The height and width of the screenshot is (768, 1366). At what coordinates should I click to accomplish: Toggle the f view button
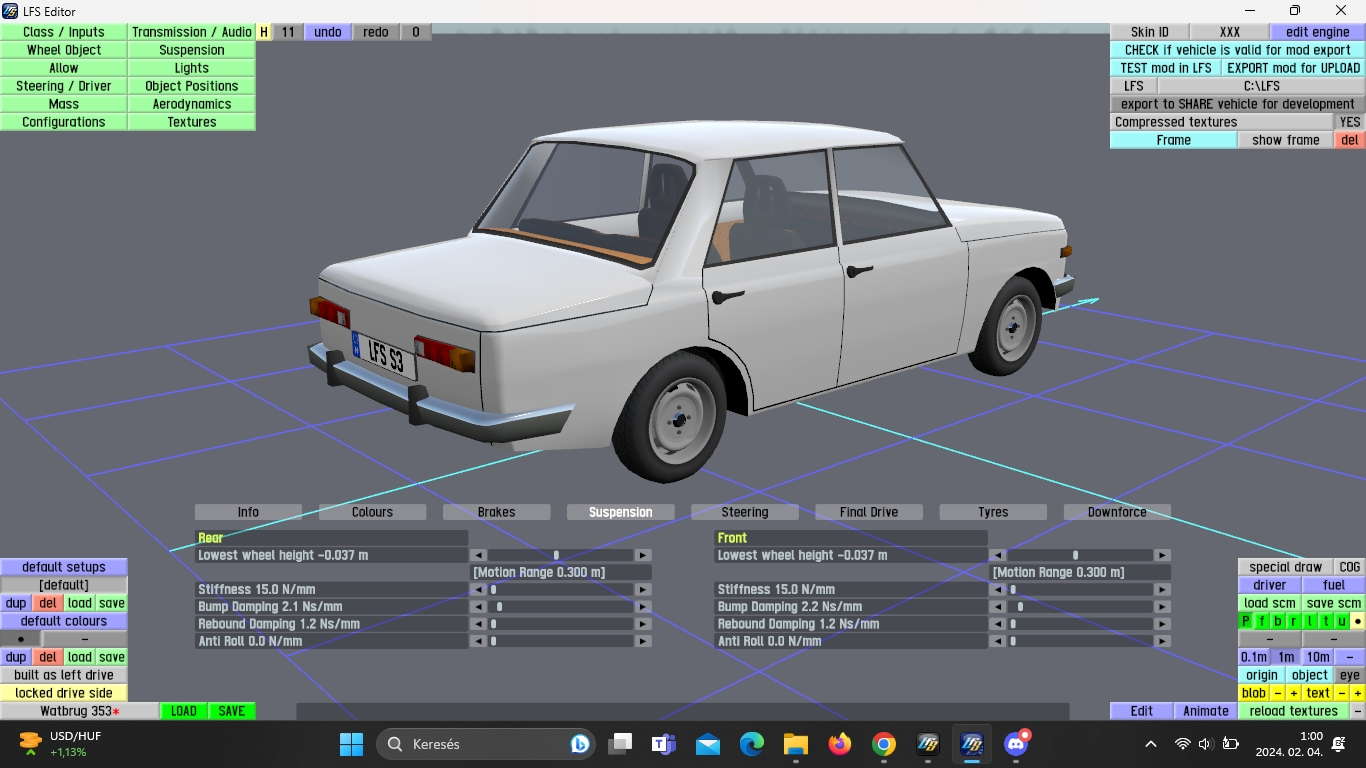[x=1262, y=621]
